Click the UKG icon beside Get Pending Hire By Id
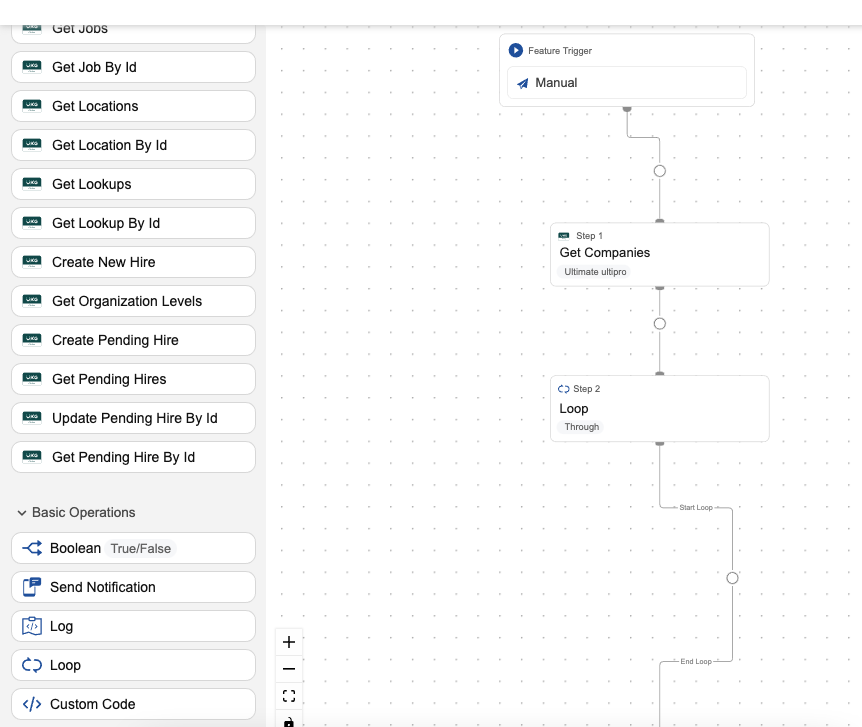The width and height of the screenshot is (862, 727). click(x=32, y=458)
